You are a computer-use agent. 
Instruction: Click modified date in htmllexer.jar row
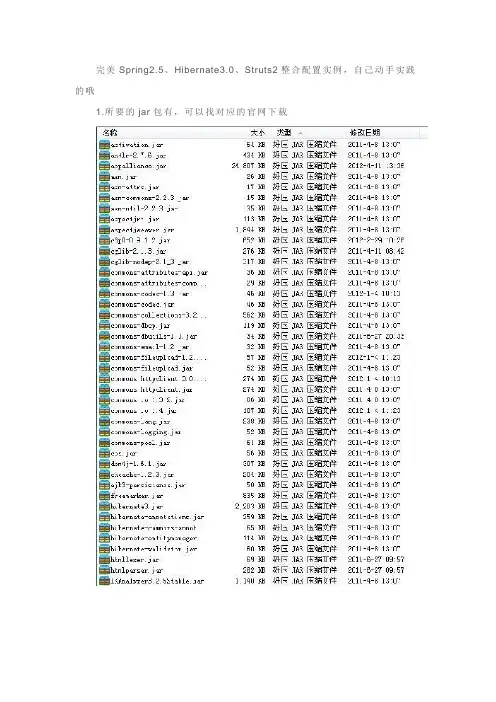coord(376,560)
